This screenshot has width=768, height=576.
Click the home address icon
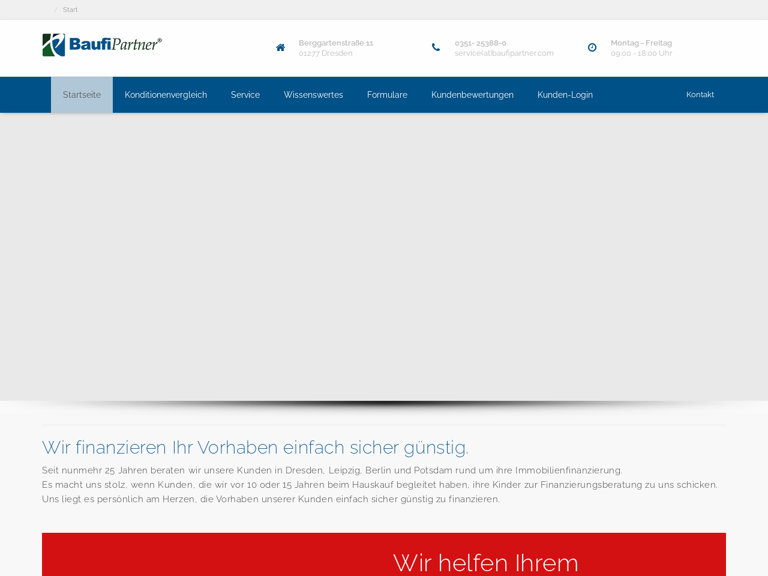coord(280,48)
